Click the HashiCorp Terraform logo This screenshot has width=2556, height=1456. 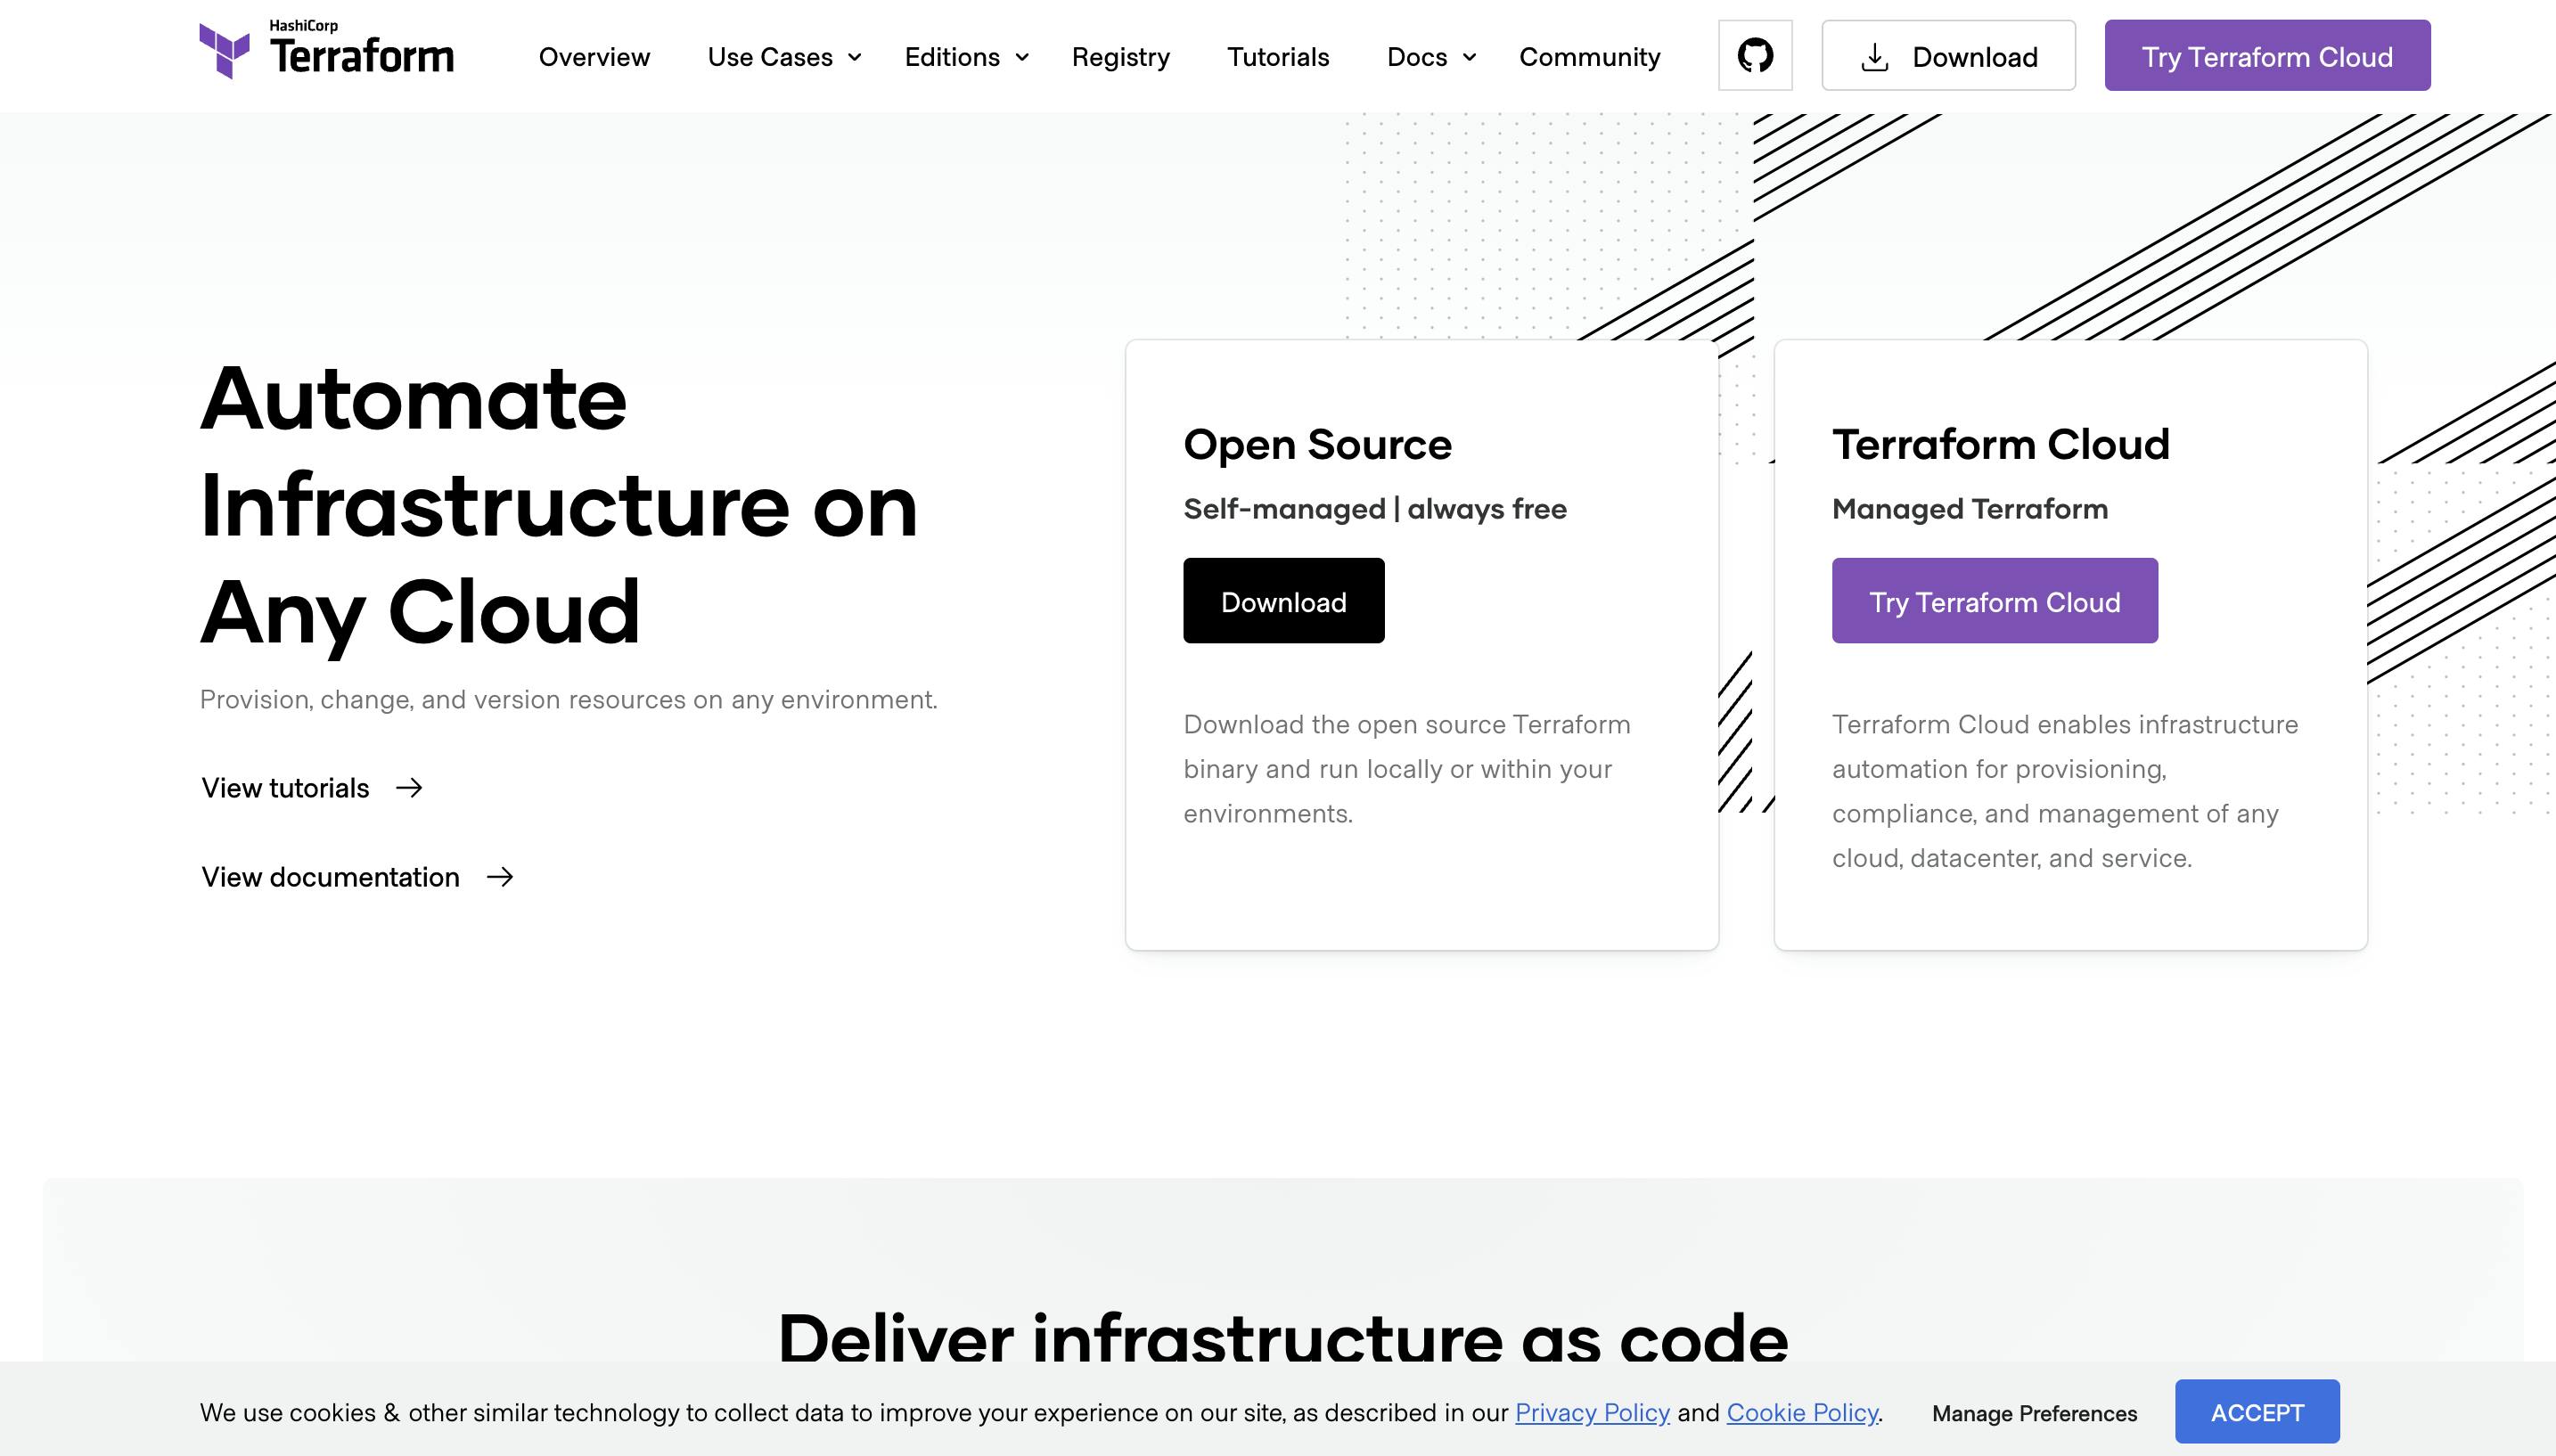pyautogui.click(x=326, y=49)
